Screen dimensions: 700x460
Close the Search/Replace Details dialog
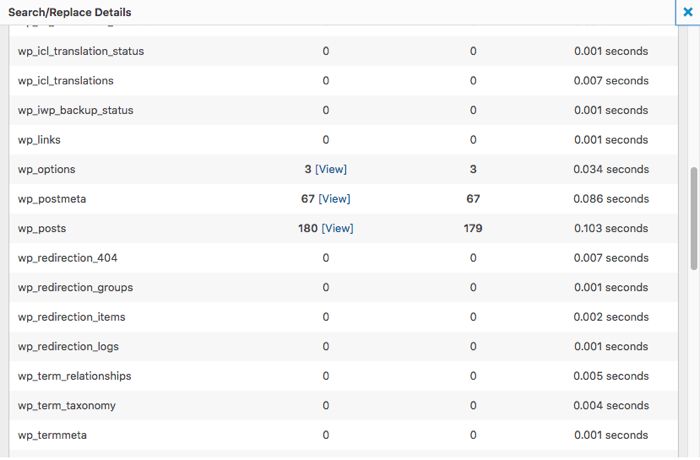pyautogui.click(x=687, y=12)
